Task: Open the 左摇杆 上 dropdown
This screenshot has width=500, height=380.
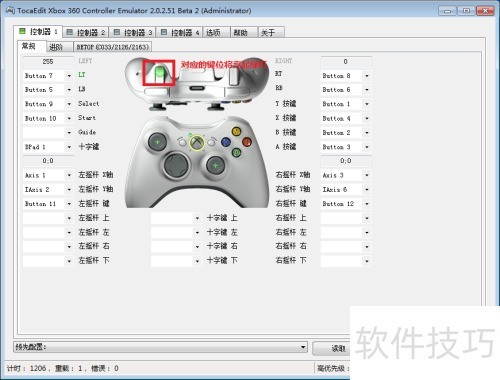Action: click(48, 218)
